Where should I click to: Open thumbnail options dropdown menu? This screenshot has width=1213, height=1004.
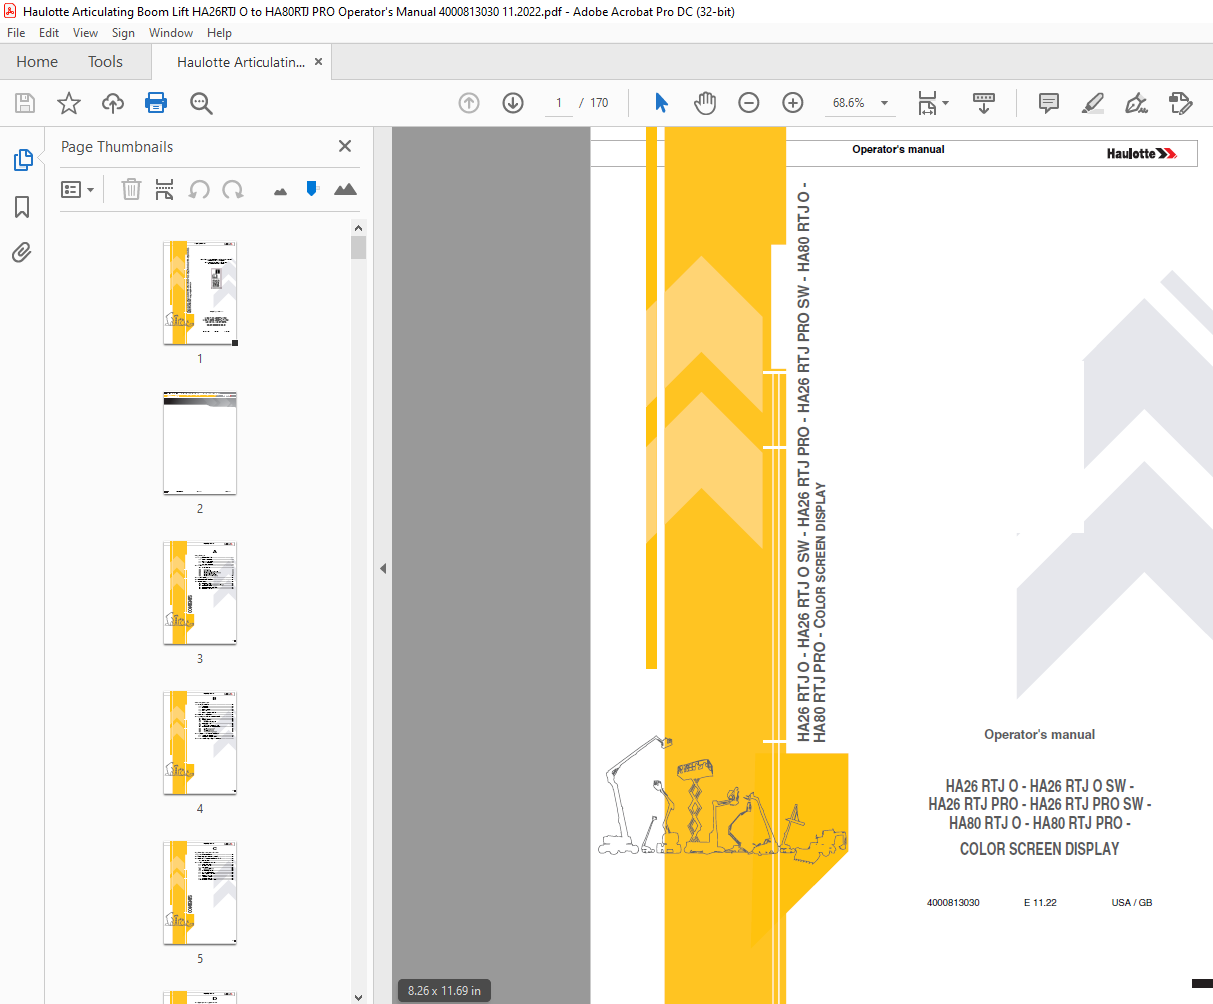coord(77,189)
